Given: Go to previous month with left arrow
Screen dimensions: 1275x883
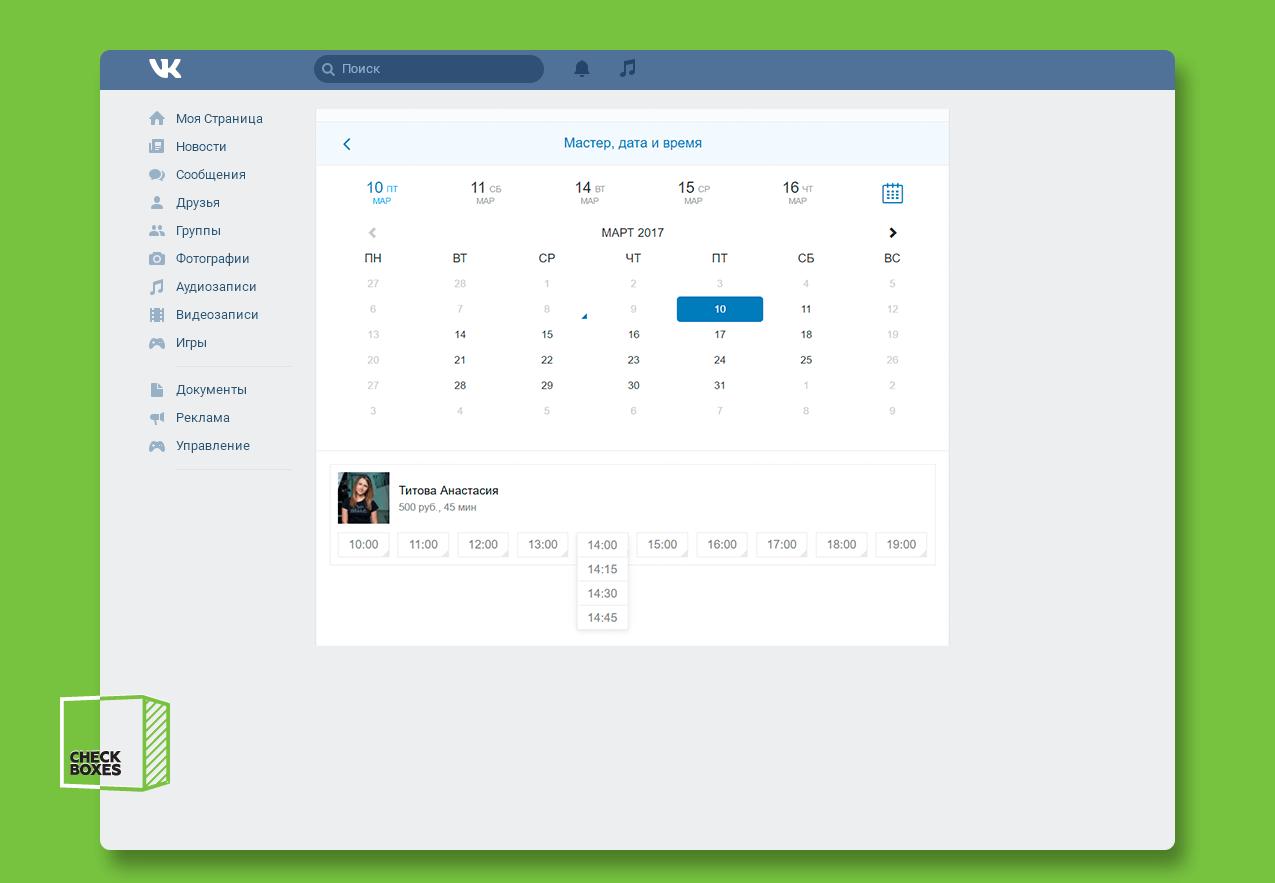Looking at the screenshot, I should tap(373, 233).
